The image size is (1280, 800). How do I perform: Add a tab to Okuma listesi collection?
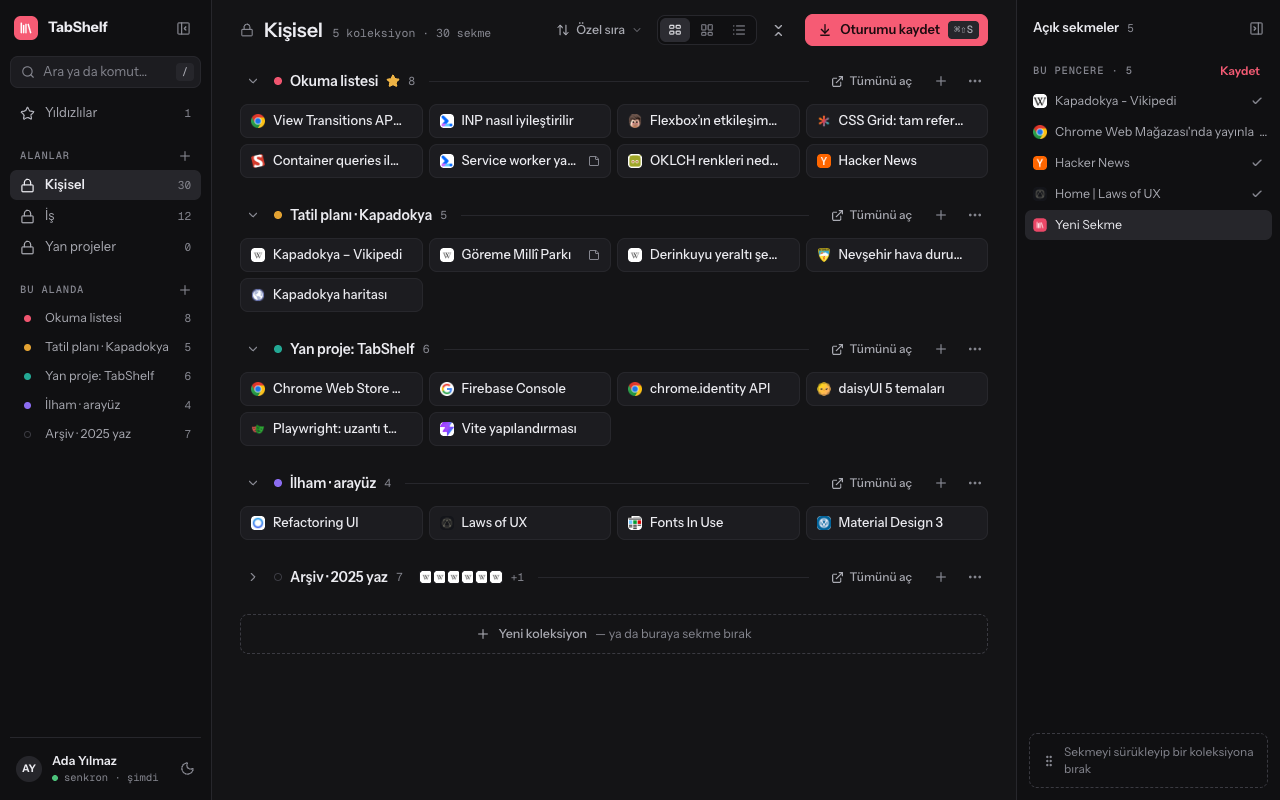pos(941,81)
